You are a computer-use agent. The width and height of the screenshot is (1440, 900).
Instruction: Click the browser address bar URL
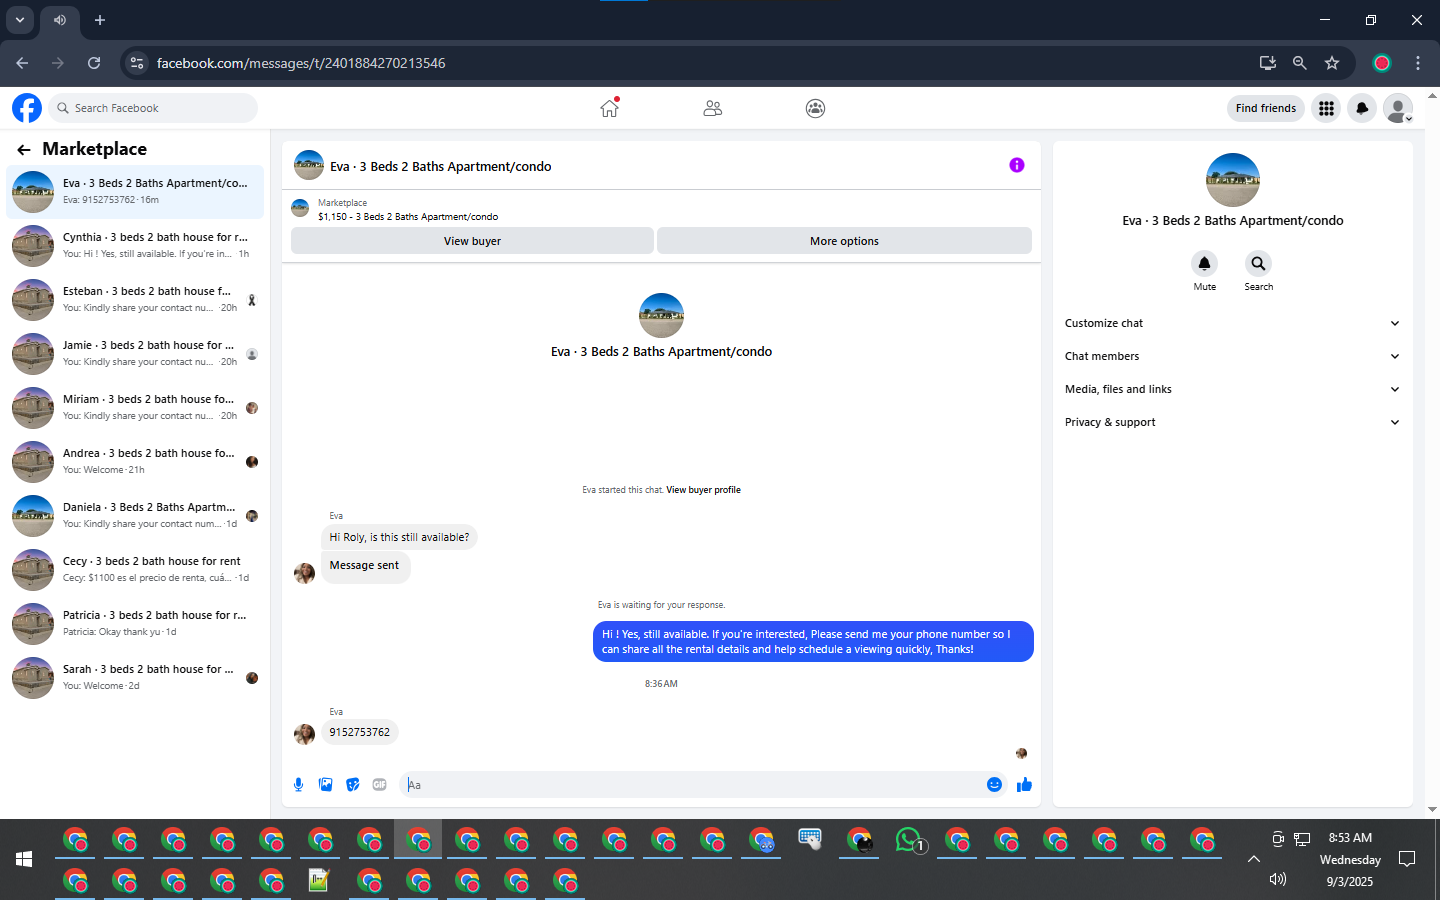click(301, 63)
